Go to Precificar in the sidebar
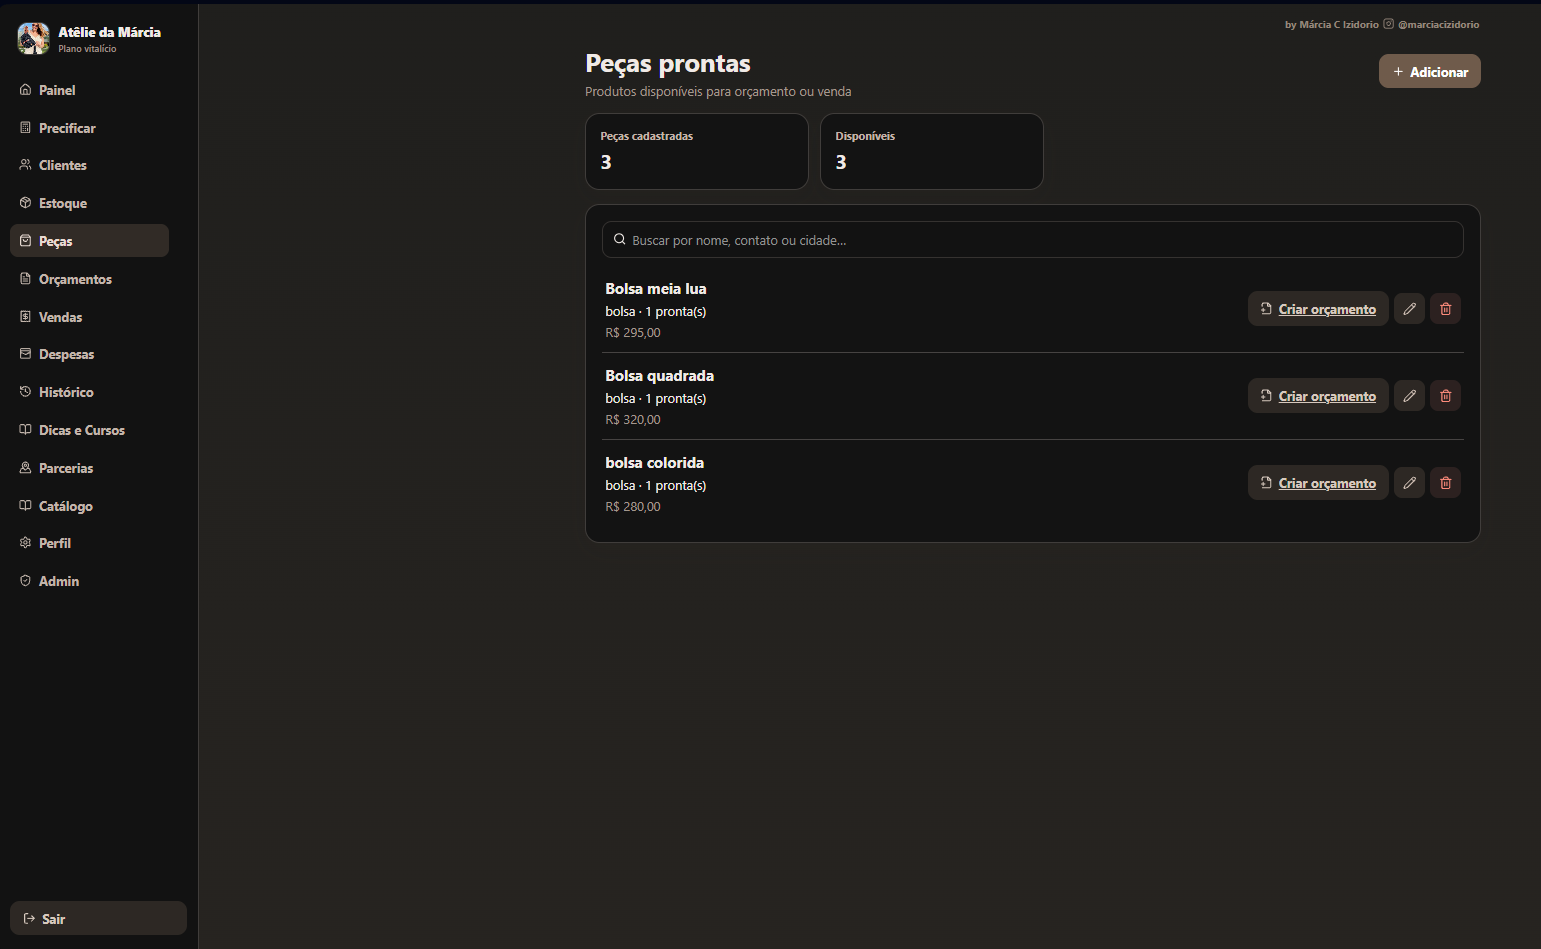Viewport: 1541px width, 949px height. tap(89, 128)
